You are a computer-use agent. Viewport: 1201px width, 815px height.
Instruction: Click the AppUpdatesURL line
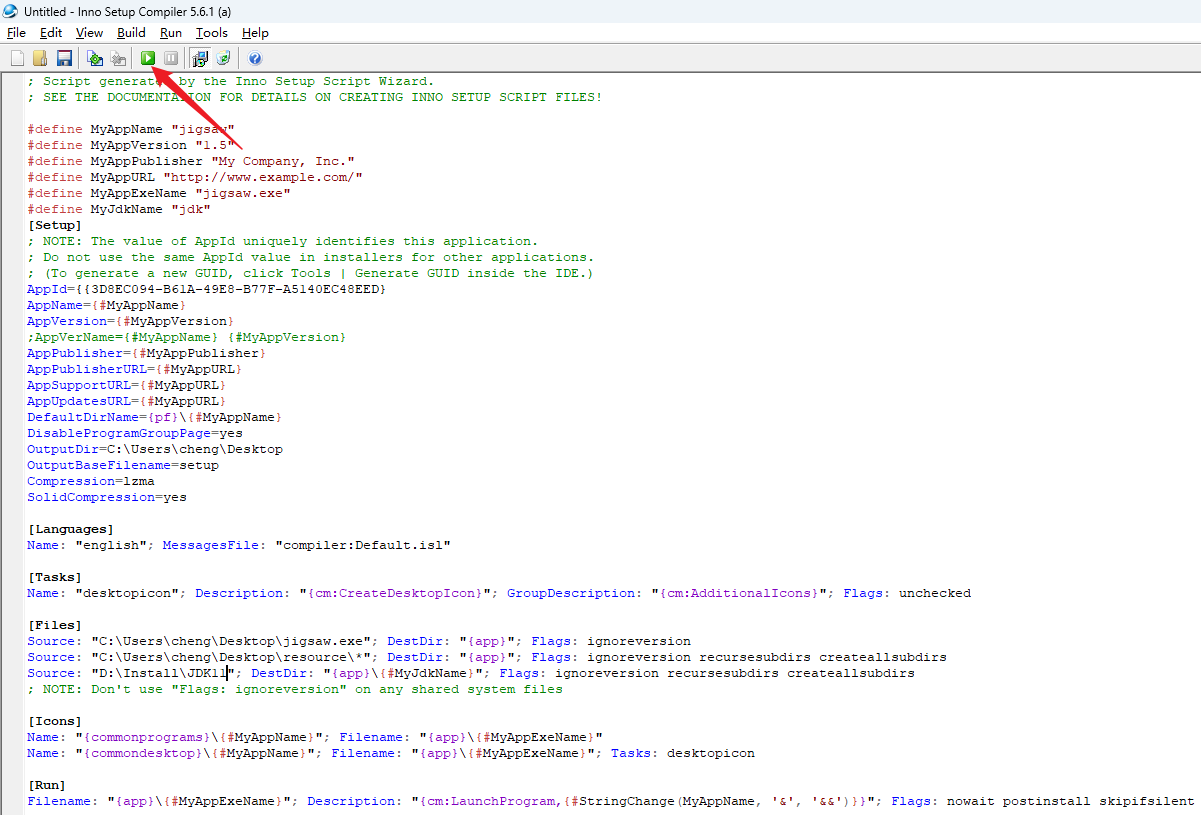(127, 401)
